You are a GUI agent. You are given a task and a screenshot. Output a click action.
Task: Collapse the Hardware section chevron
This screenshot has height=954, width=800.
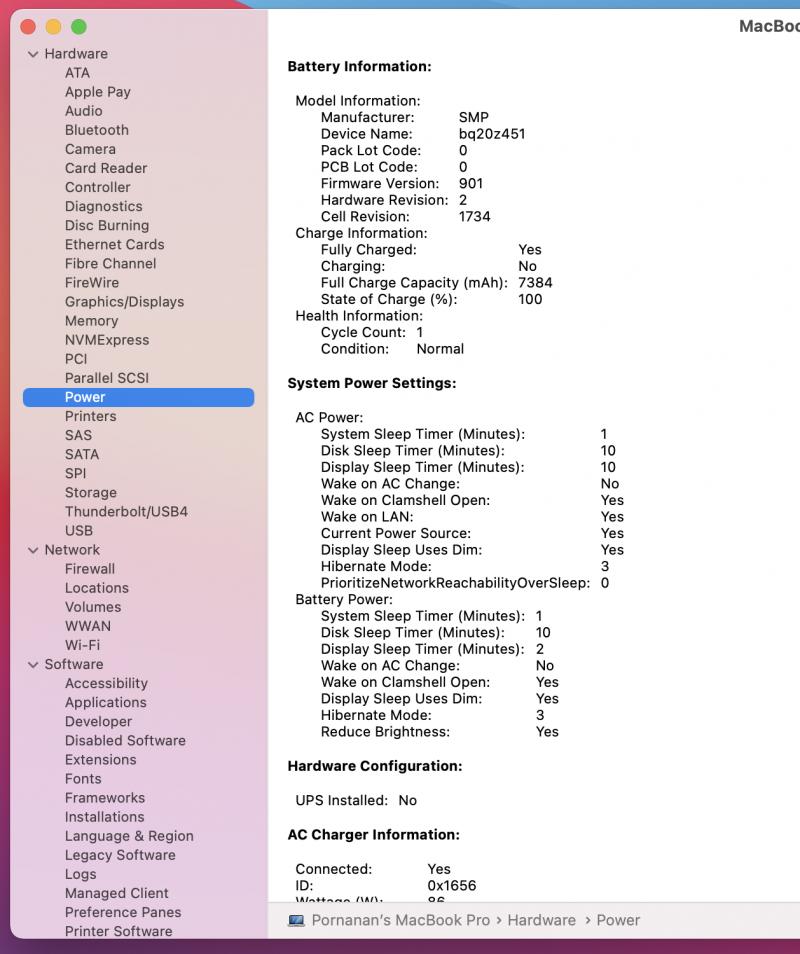(x=33, y=54)
